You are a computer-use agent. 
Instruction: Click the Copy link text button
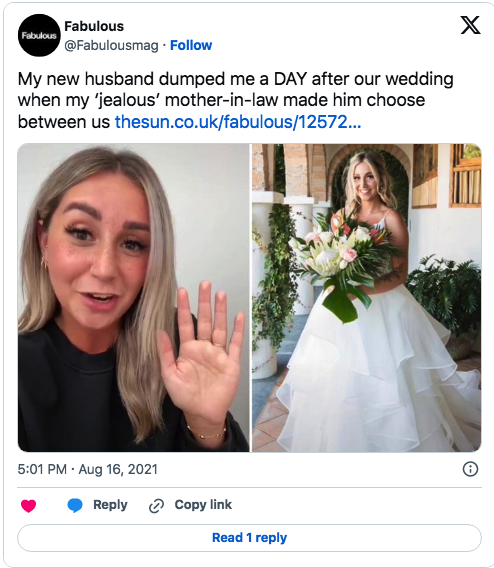(203, 505)
